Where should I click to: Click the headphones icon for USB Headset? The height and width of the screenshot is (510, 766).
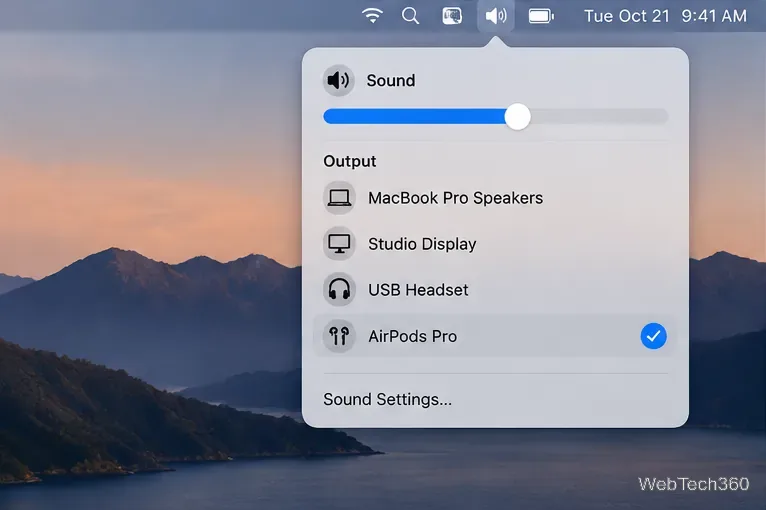pyautogui.click(x=339, y=290)
